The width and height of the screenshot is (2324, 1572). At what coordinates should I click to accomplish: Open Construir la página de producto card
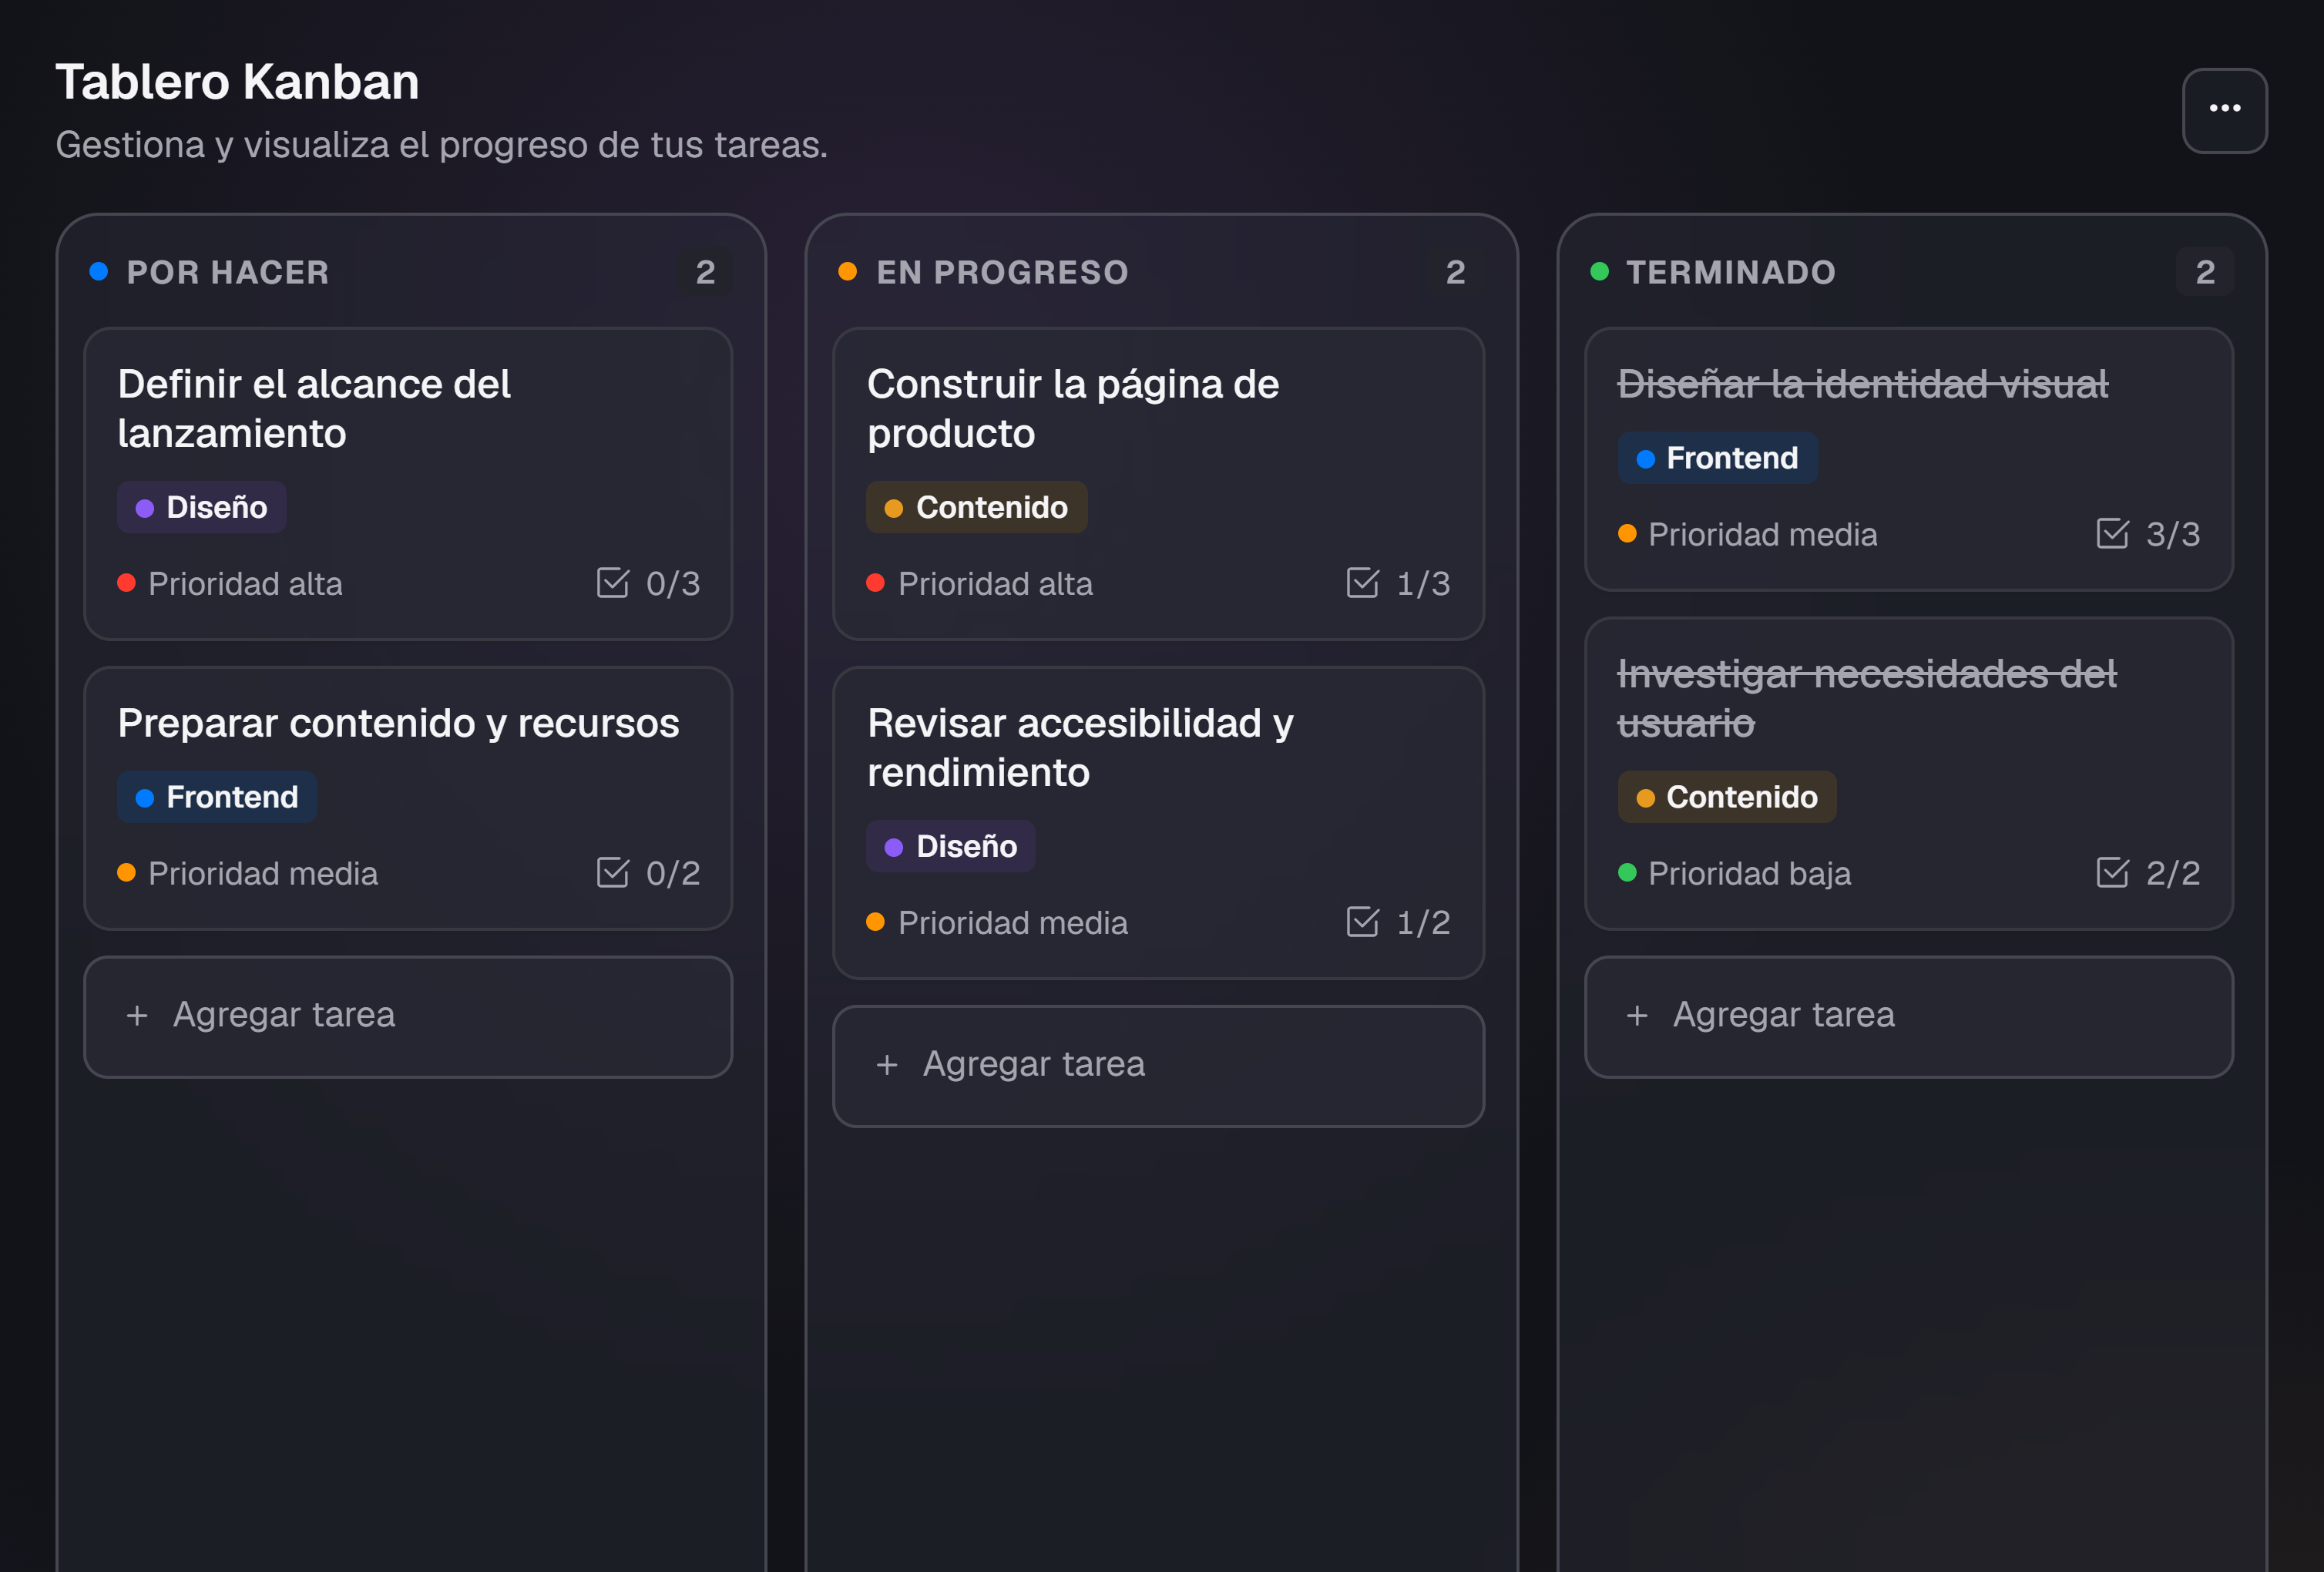tap(1158, 484)
